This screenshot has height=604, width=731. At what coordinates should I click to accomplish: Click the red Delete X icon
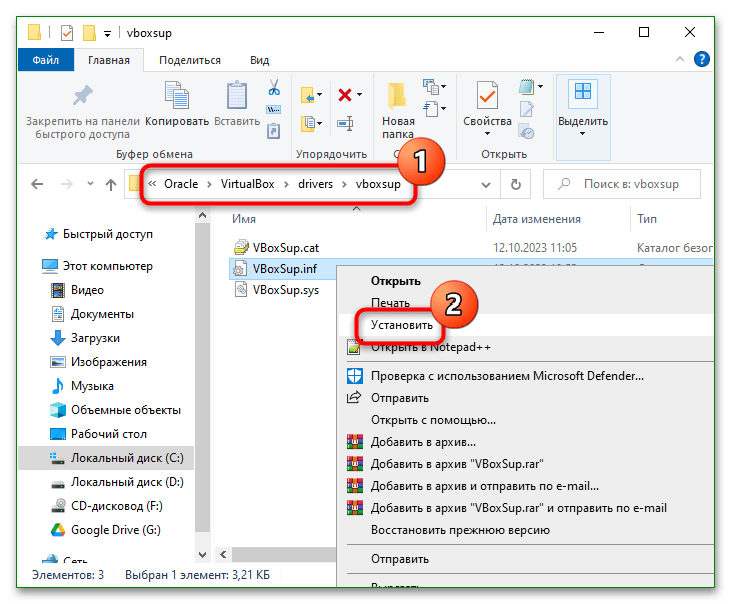pyautogui.click(x=345, y=95)
